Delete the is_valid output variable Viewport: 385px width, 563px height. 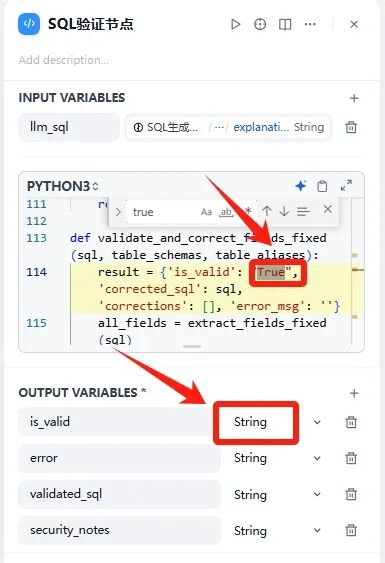(x=351, y=422)
